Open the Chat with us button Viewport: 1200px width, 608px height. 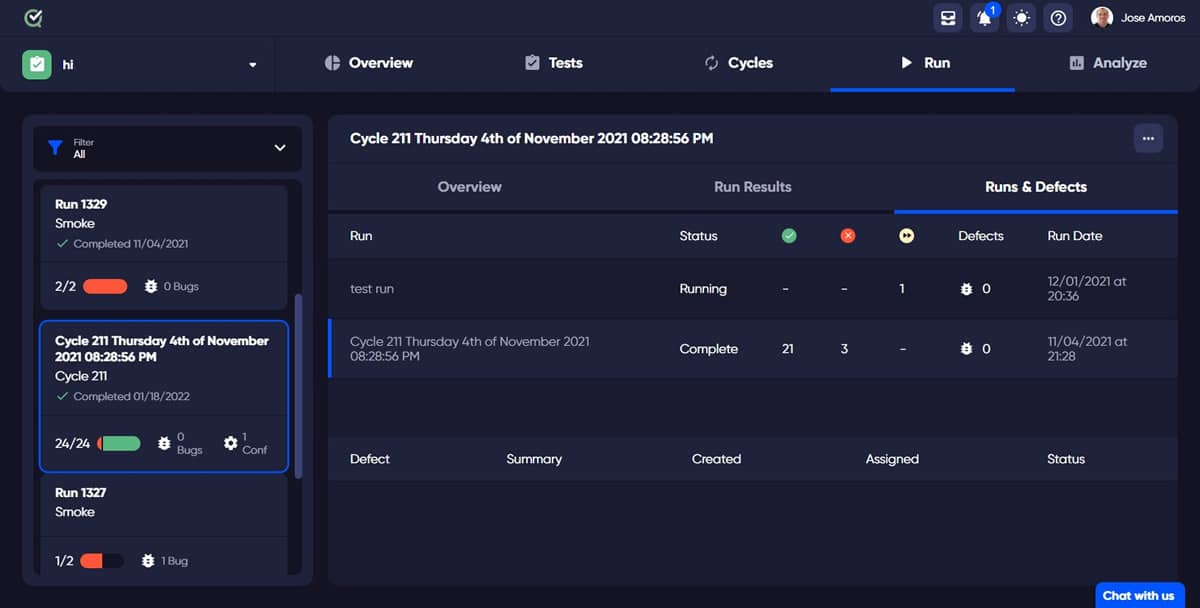[1139, 595]
